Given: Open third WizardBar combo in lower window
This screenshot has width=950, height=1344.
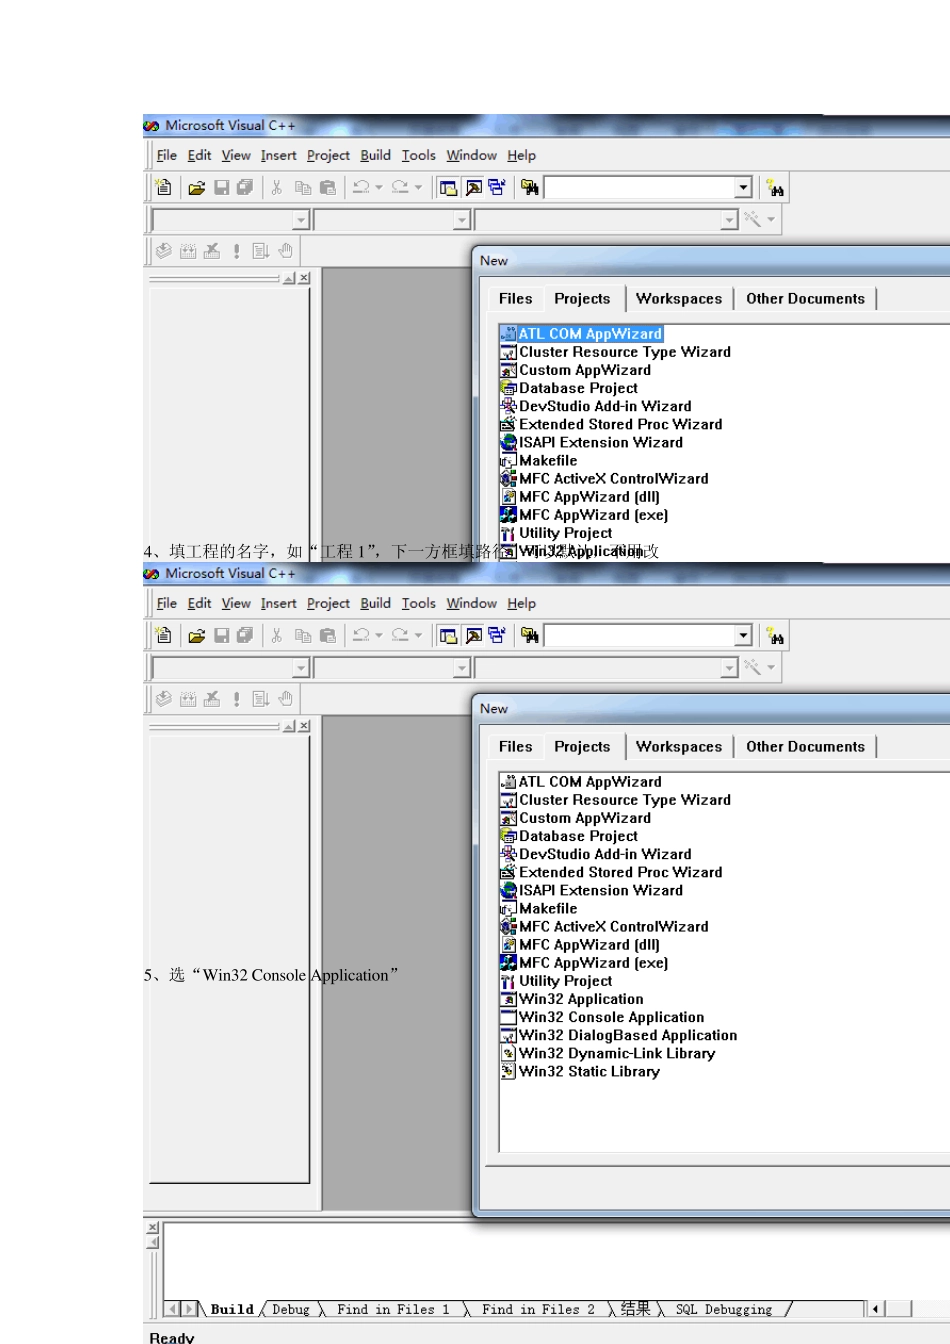Looking at the screenshot, I should click(730, 668).
